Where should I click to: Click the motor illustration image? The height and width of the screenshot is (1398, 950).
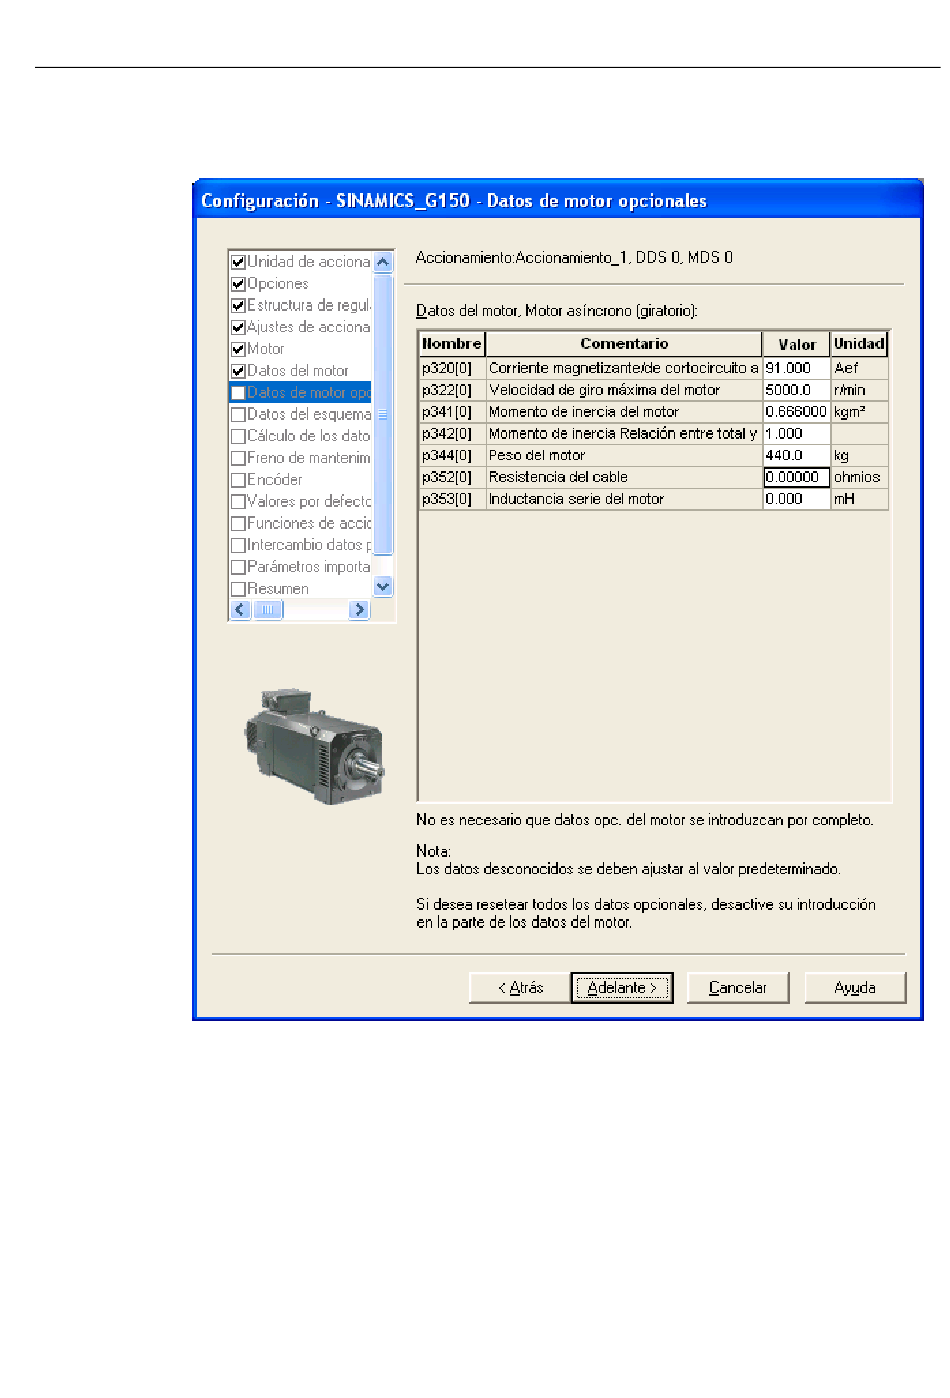pyautogui.click(x=313, y=746)
